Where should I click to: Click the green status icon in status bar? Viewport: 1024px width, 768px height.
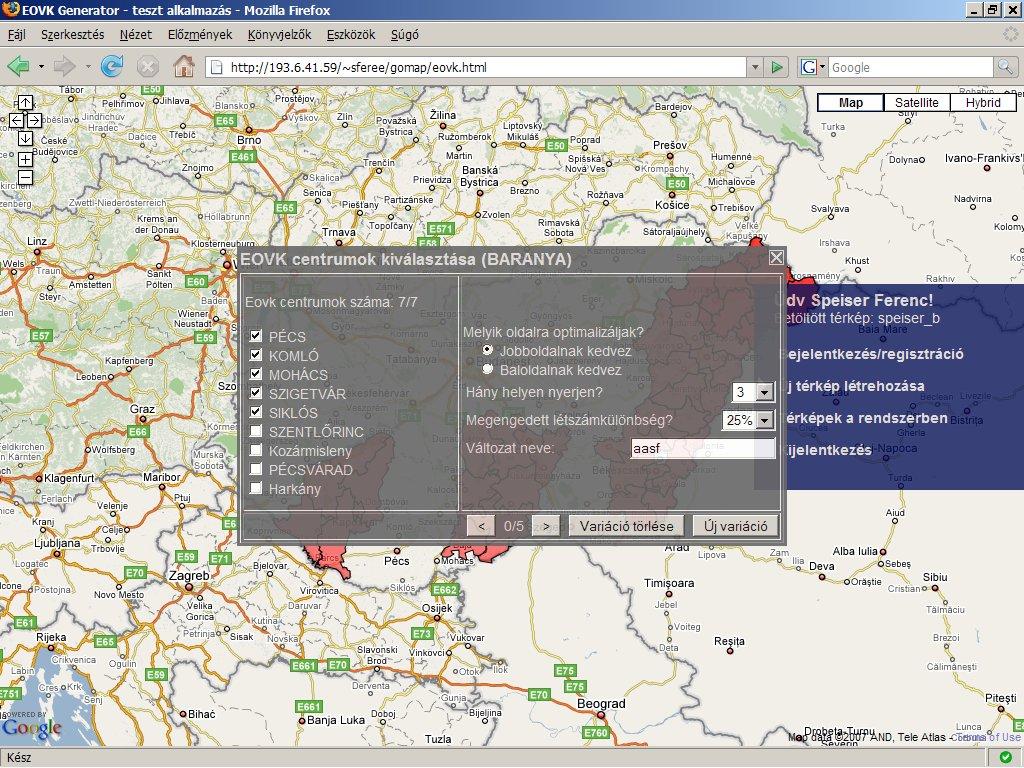pos(1006,758)
